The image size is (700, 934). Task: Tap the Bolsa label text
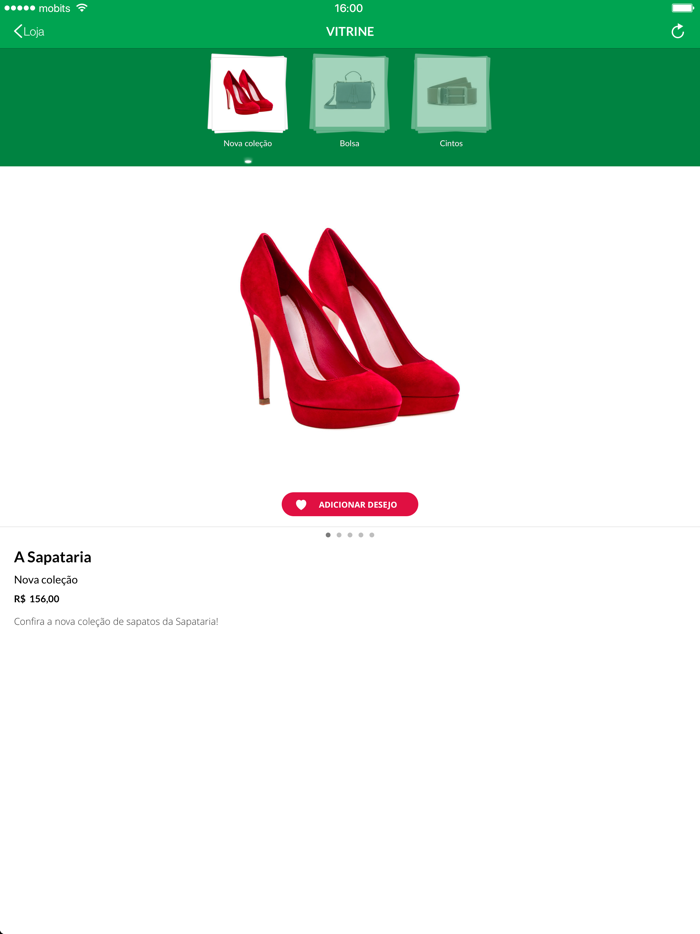(x=350, y=144)
